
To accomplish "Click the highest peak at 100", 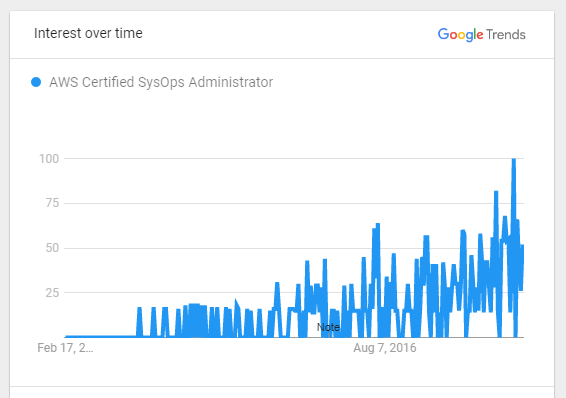I will click(x=514, y=159).
